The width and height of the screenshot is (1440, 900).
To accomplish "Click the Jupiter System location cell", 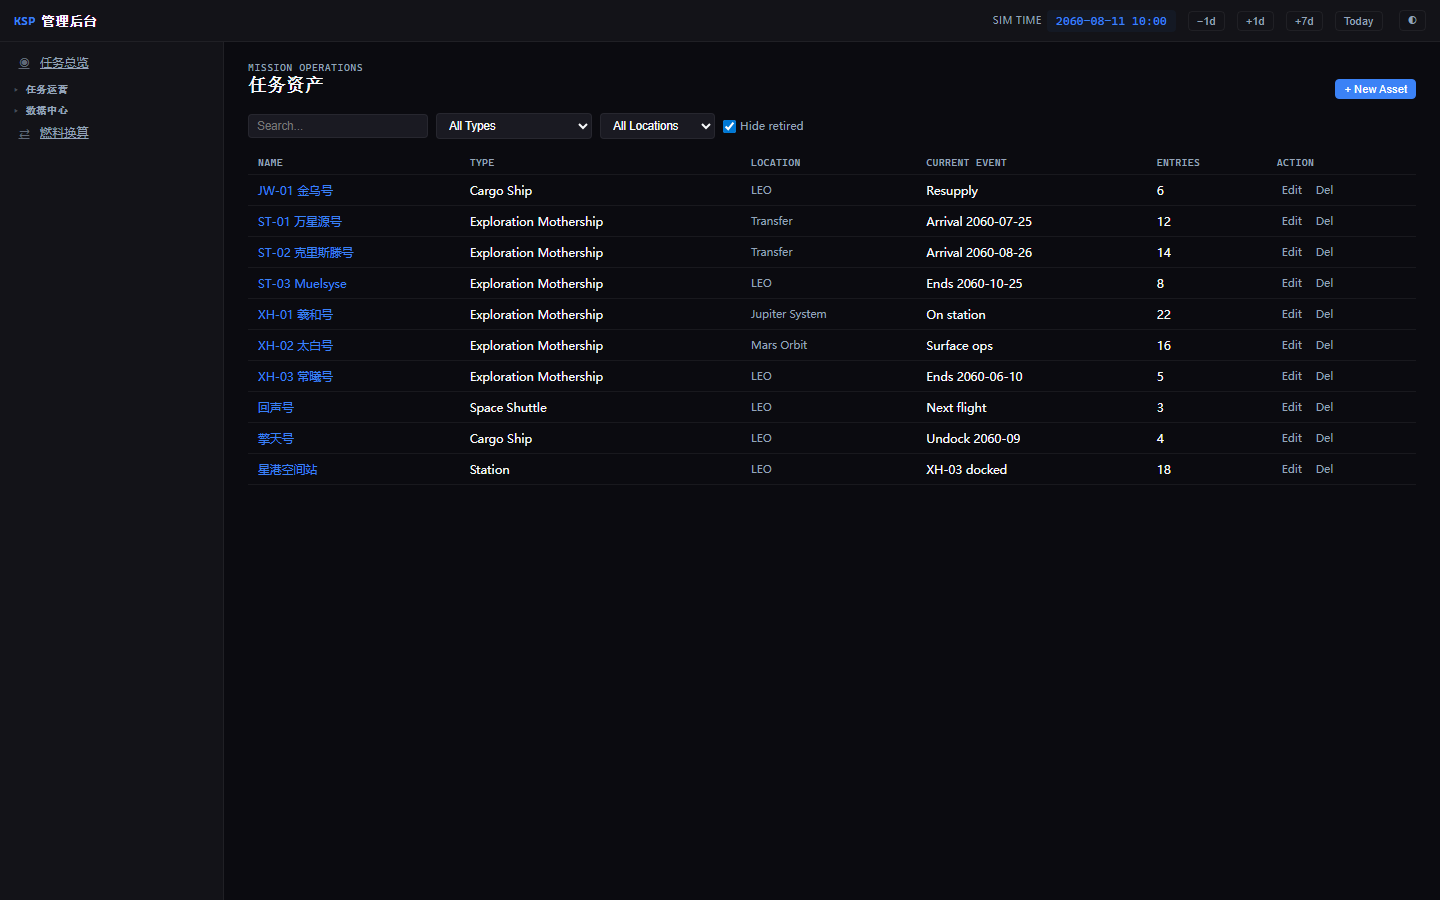I will point(789,314).
